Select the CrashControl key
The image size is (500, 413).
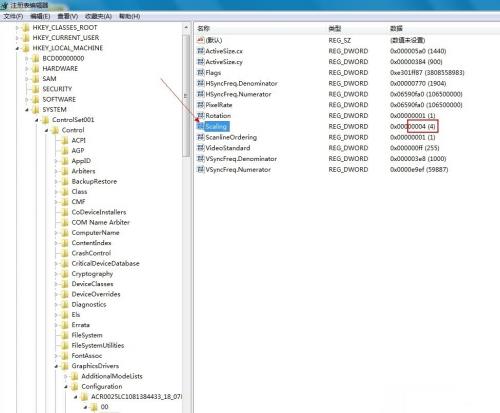tap(91, 253)
